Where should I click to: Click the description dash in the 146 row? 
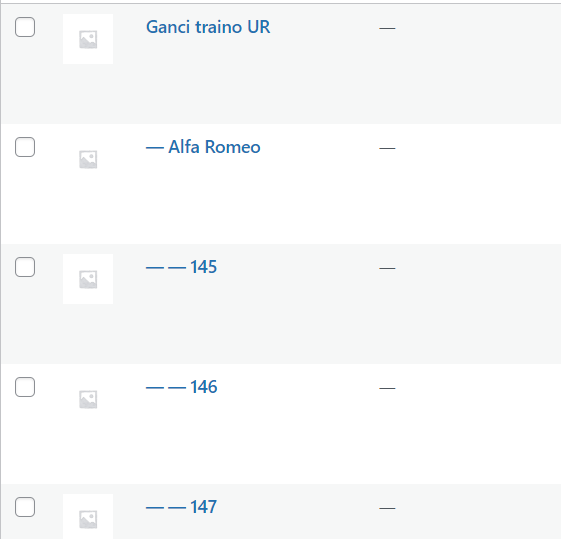[387, 388]
